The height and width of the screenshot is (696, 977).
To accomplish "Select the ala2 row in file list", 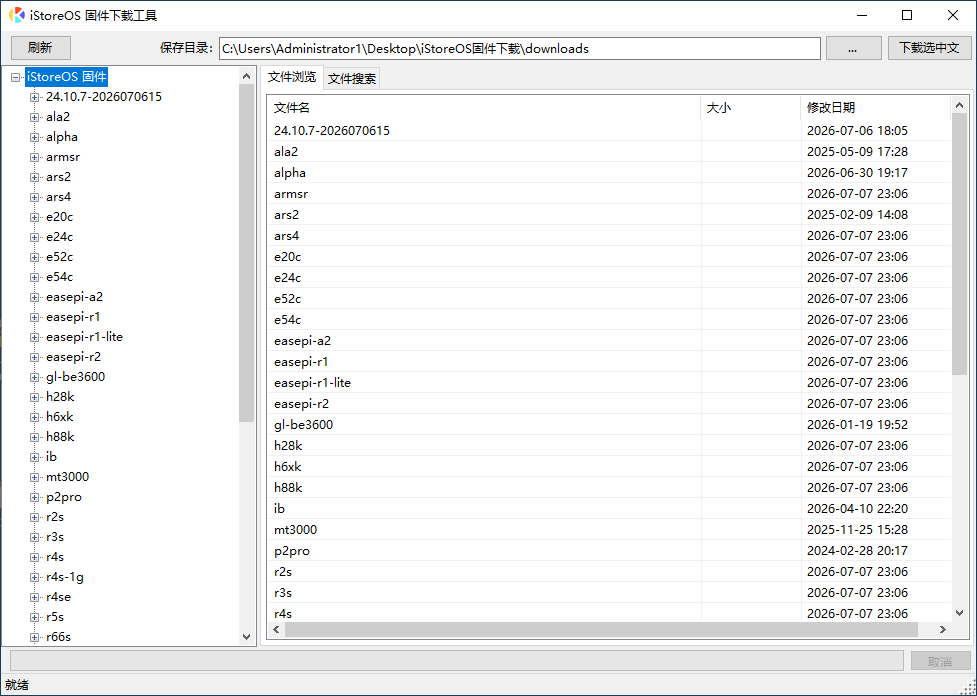I will pos(609,151).
